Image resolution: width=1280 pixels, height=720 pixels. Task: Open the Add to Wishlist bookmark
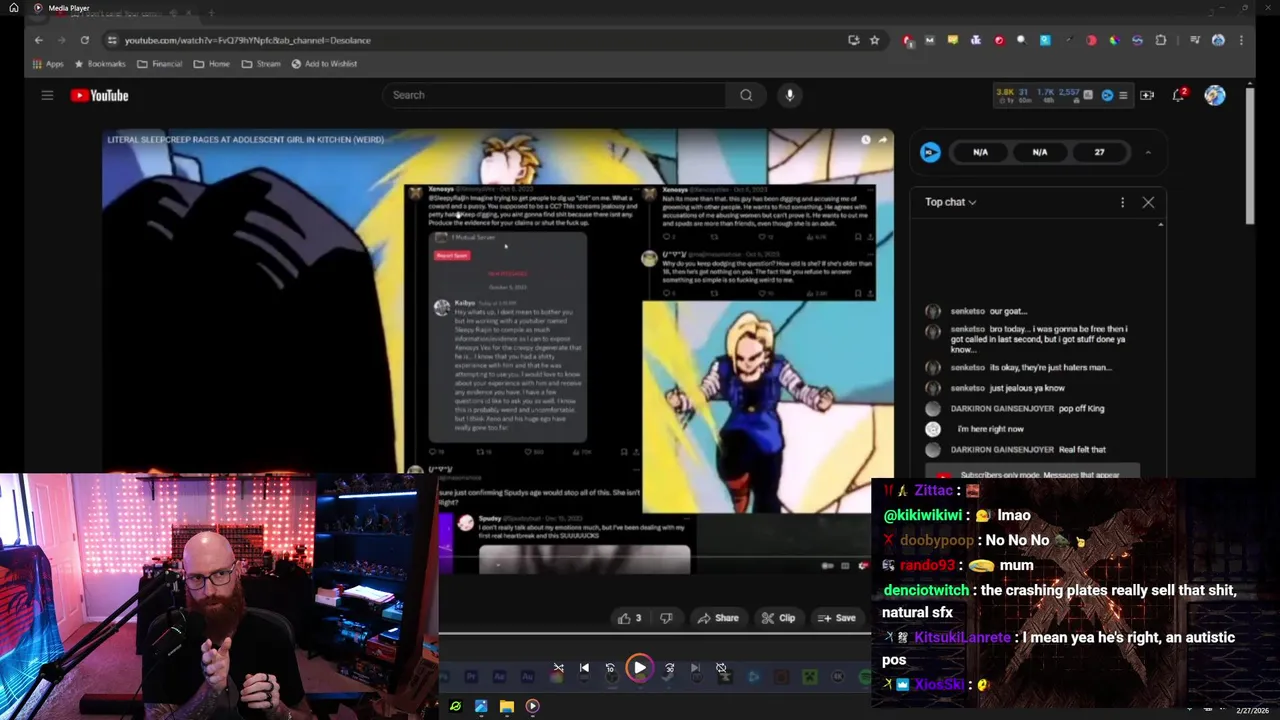coord(324,64)
